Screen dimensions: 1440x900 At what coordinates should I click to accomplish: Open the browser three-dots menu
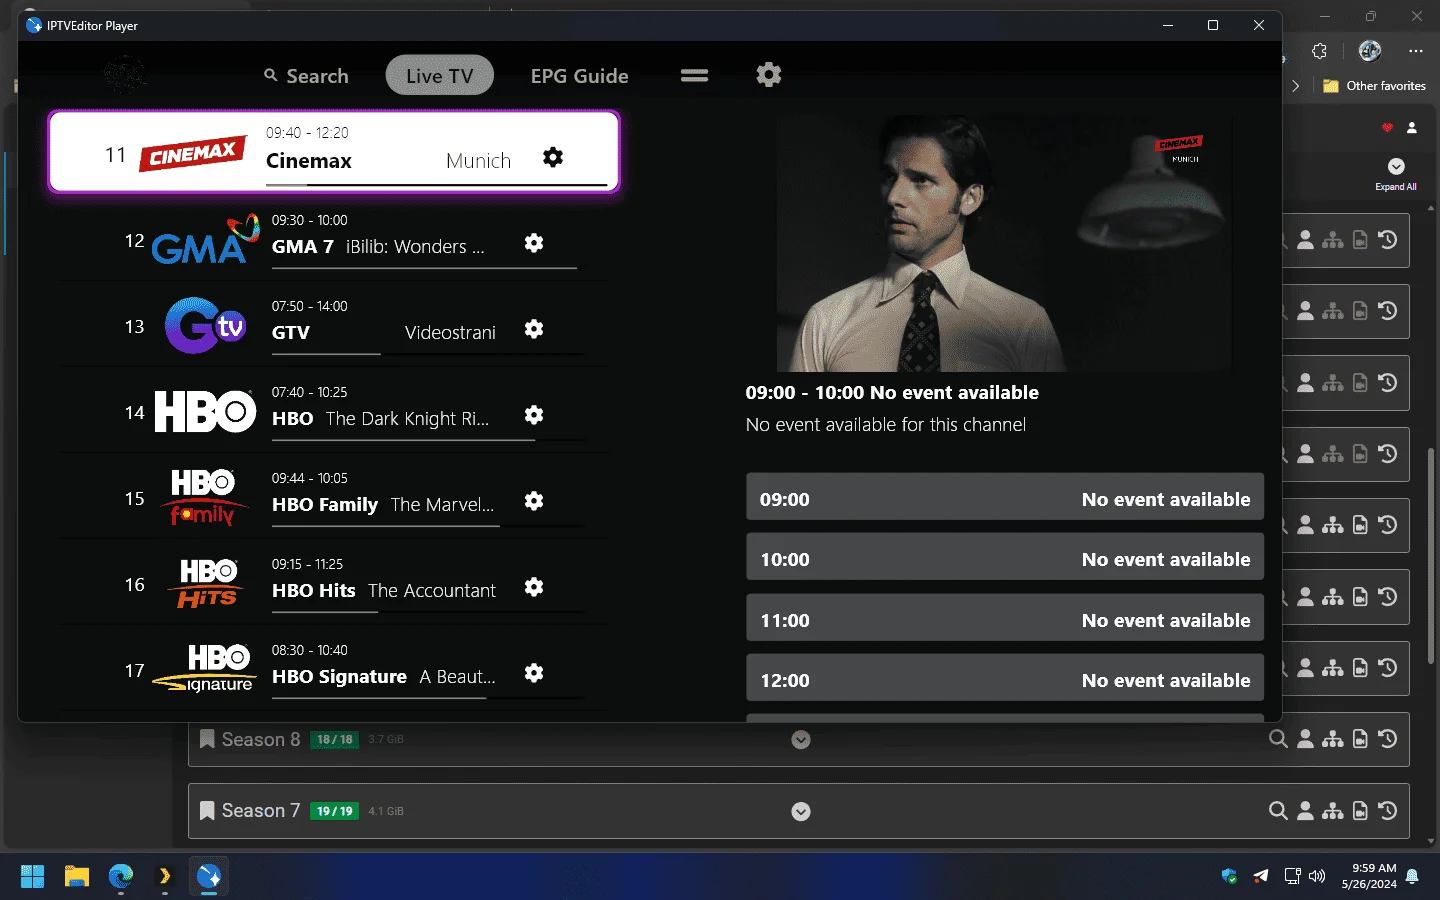point(1416,51)
